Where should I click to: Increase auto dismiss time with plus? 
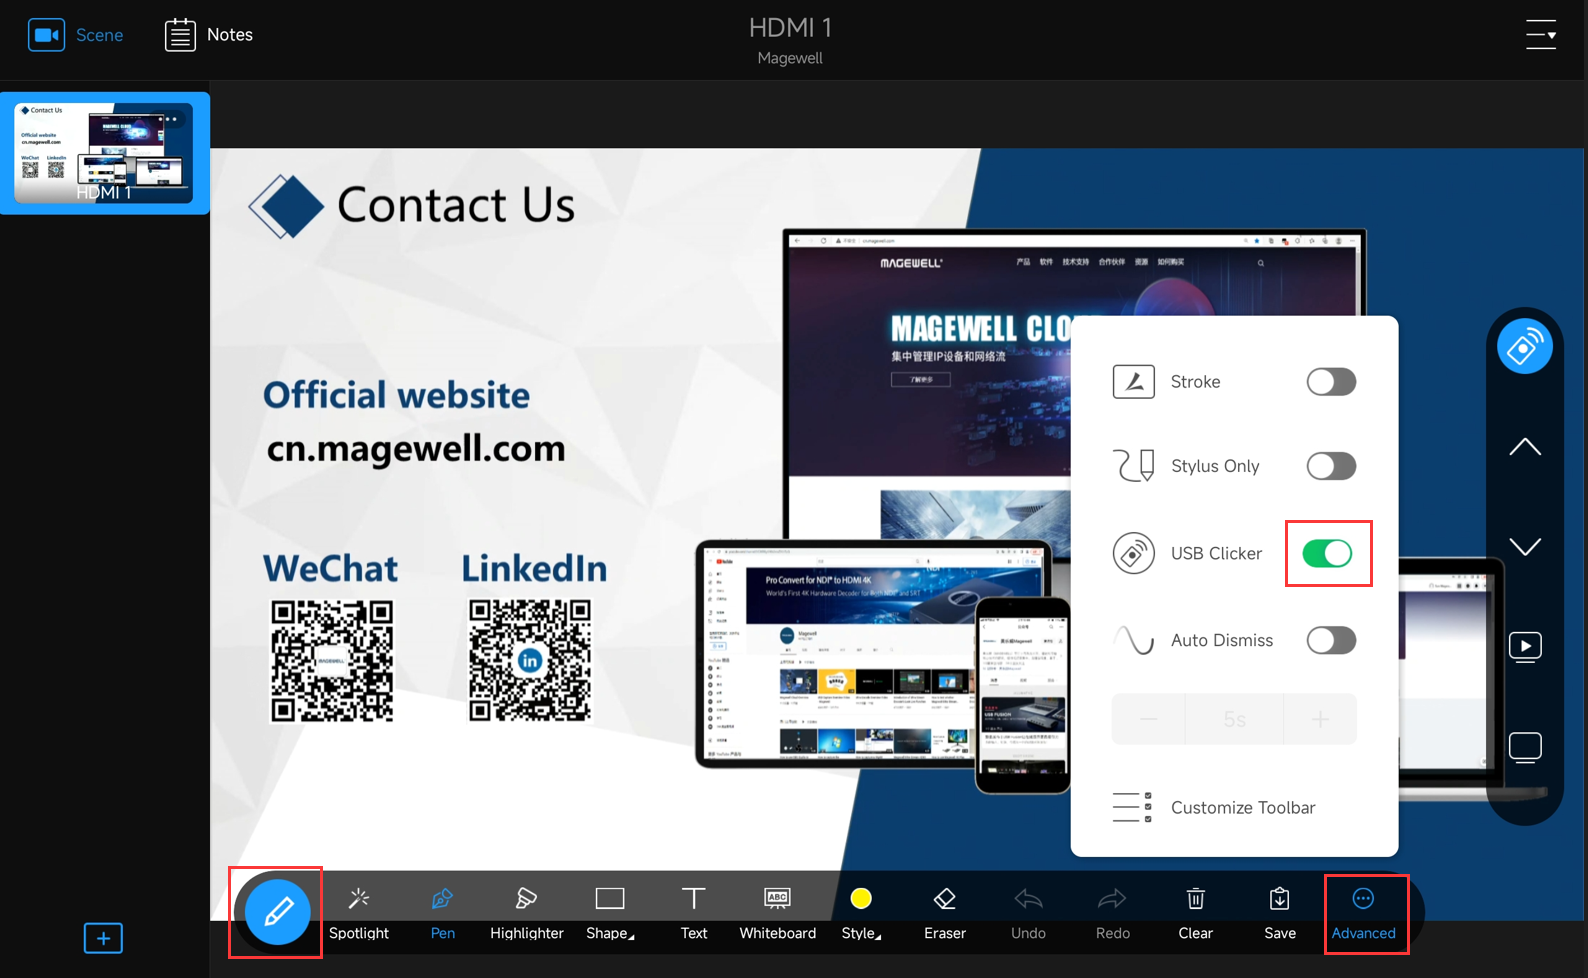(x=1320, y=719)
